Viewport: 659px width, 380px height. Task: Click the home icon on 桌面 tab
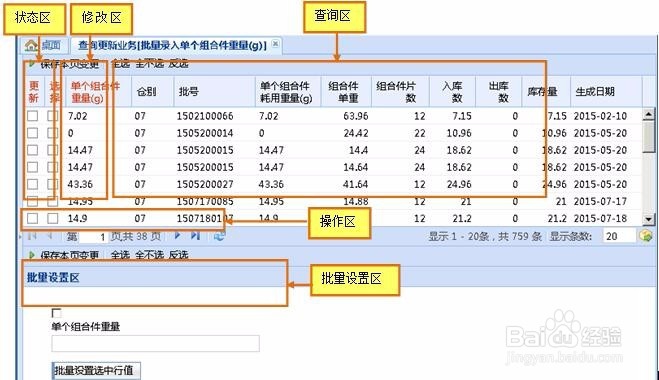(x=31, y=45)
